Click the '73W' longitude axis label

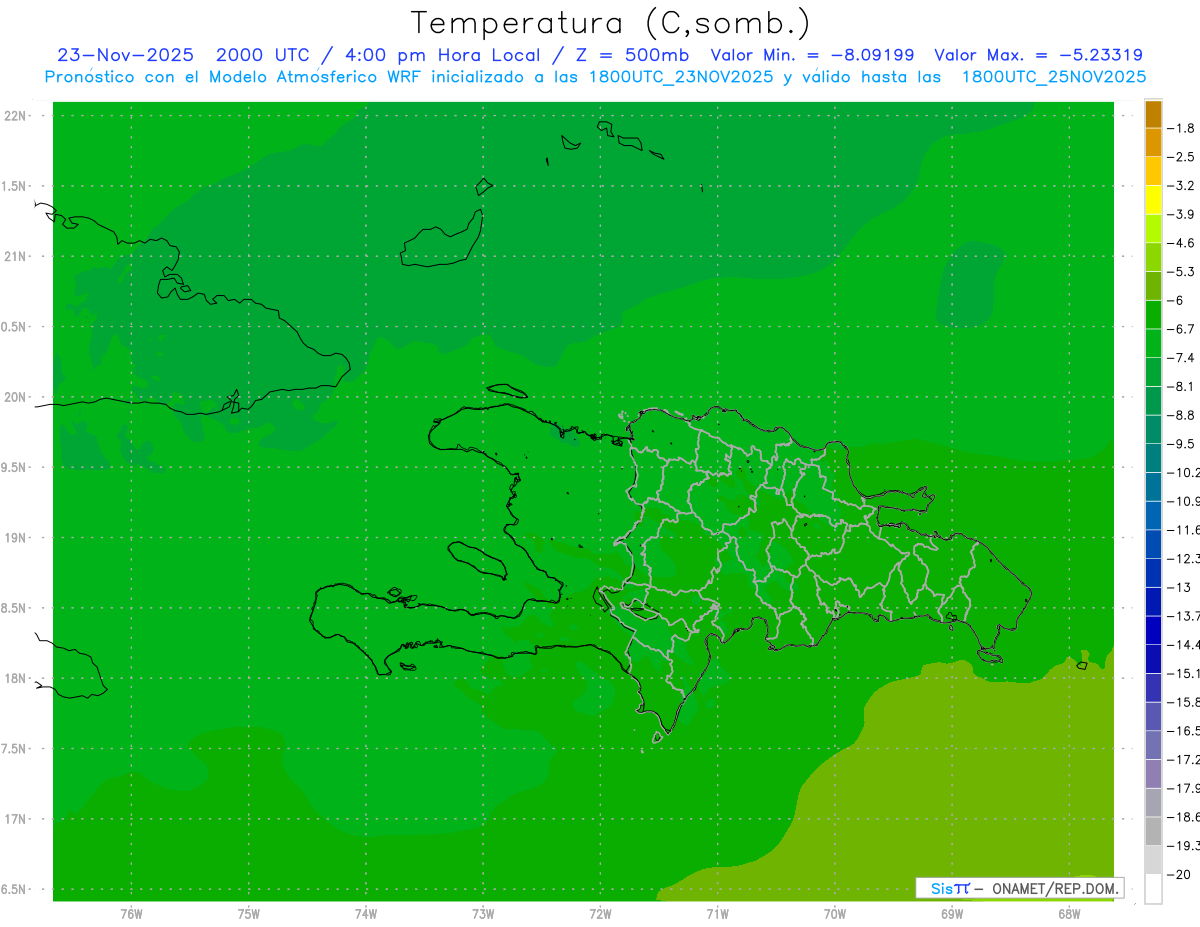pyautogui.click(x=483, y=914)
